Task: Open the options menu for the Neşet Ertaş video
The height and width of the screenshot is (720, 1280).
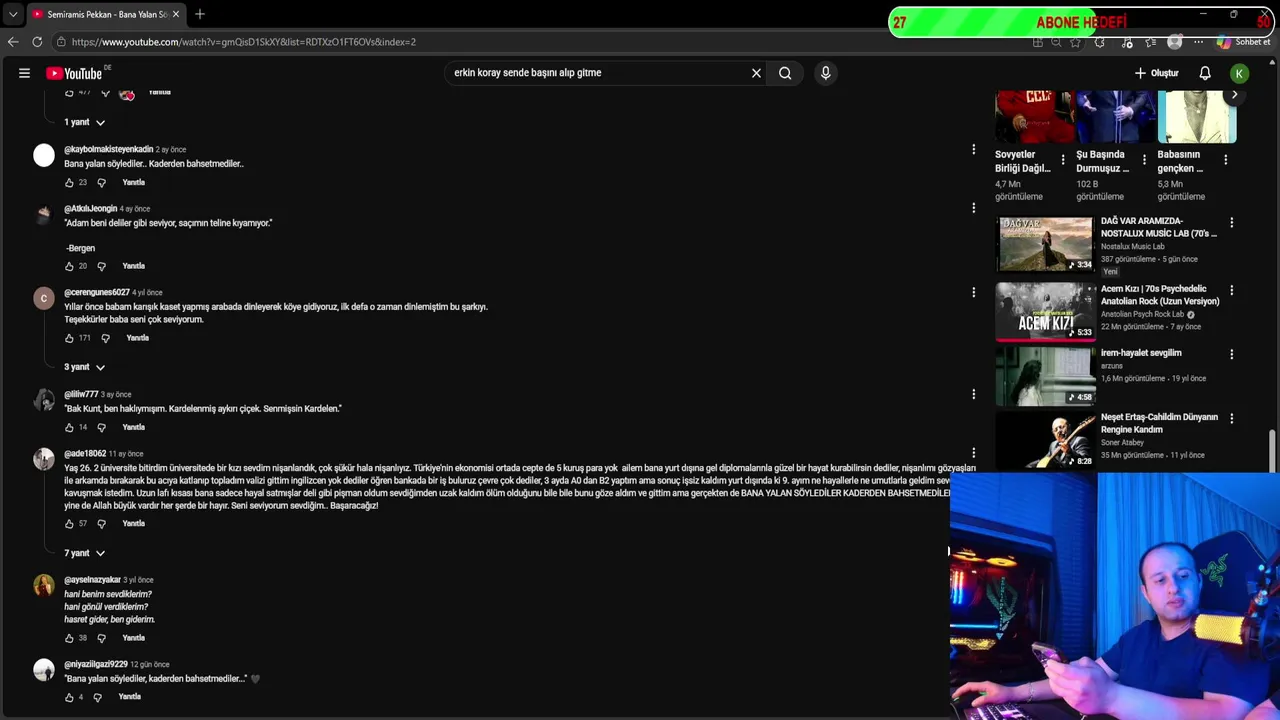Action: coord(1231,418)
